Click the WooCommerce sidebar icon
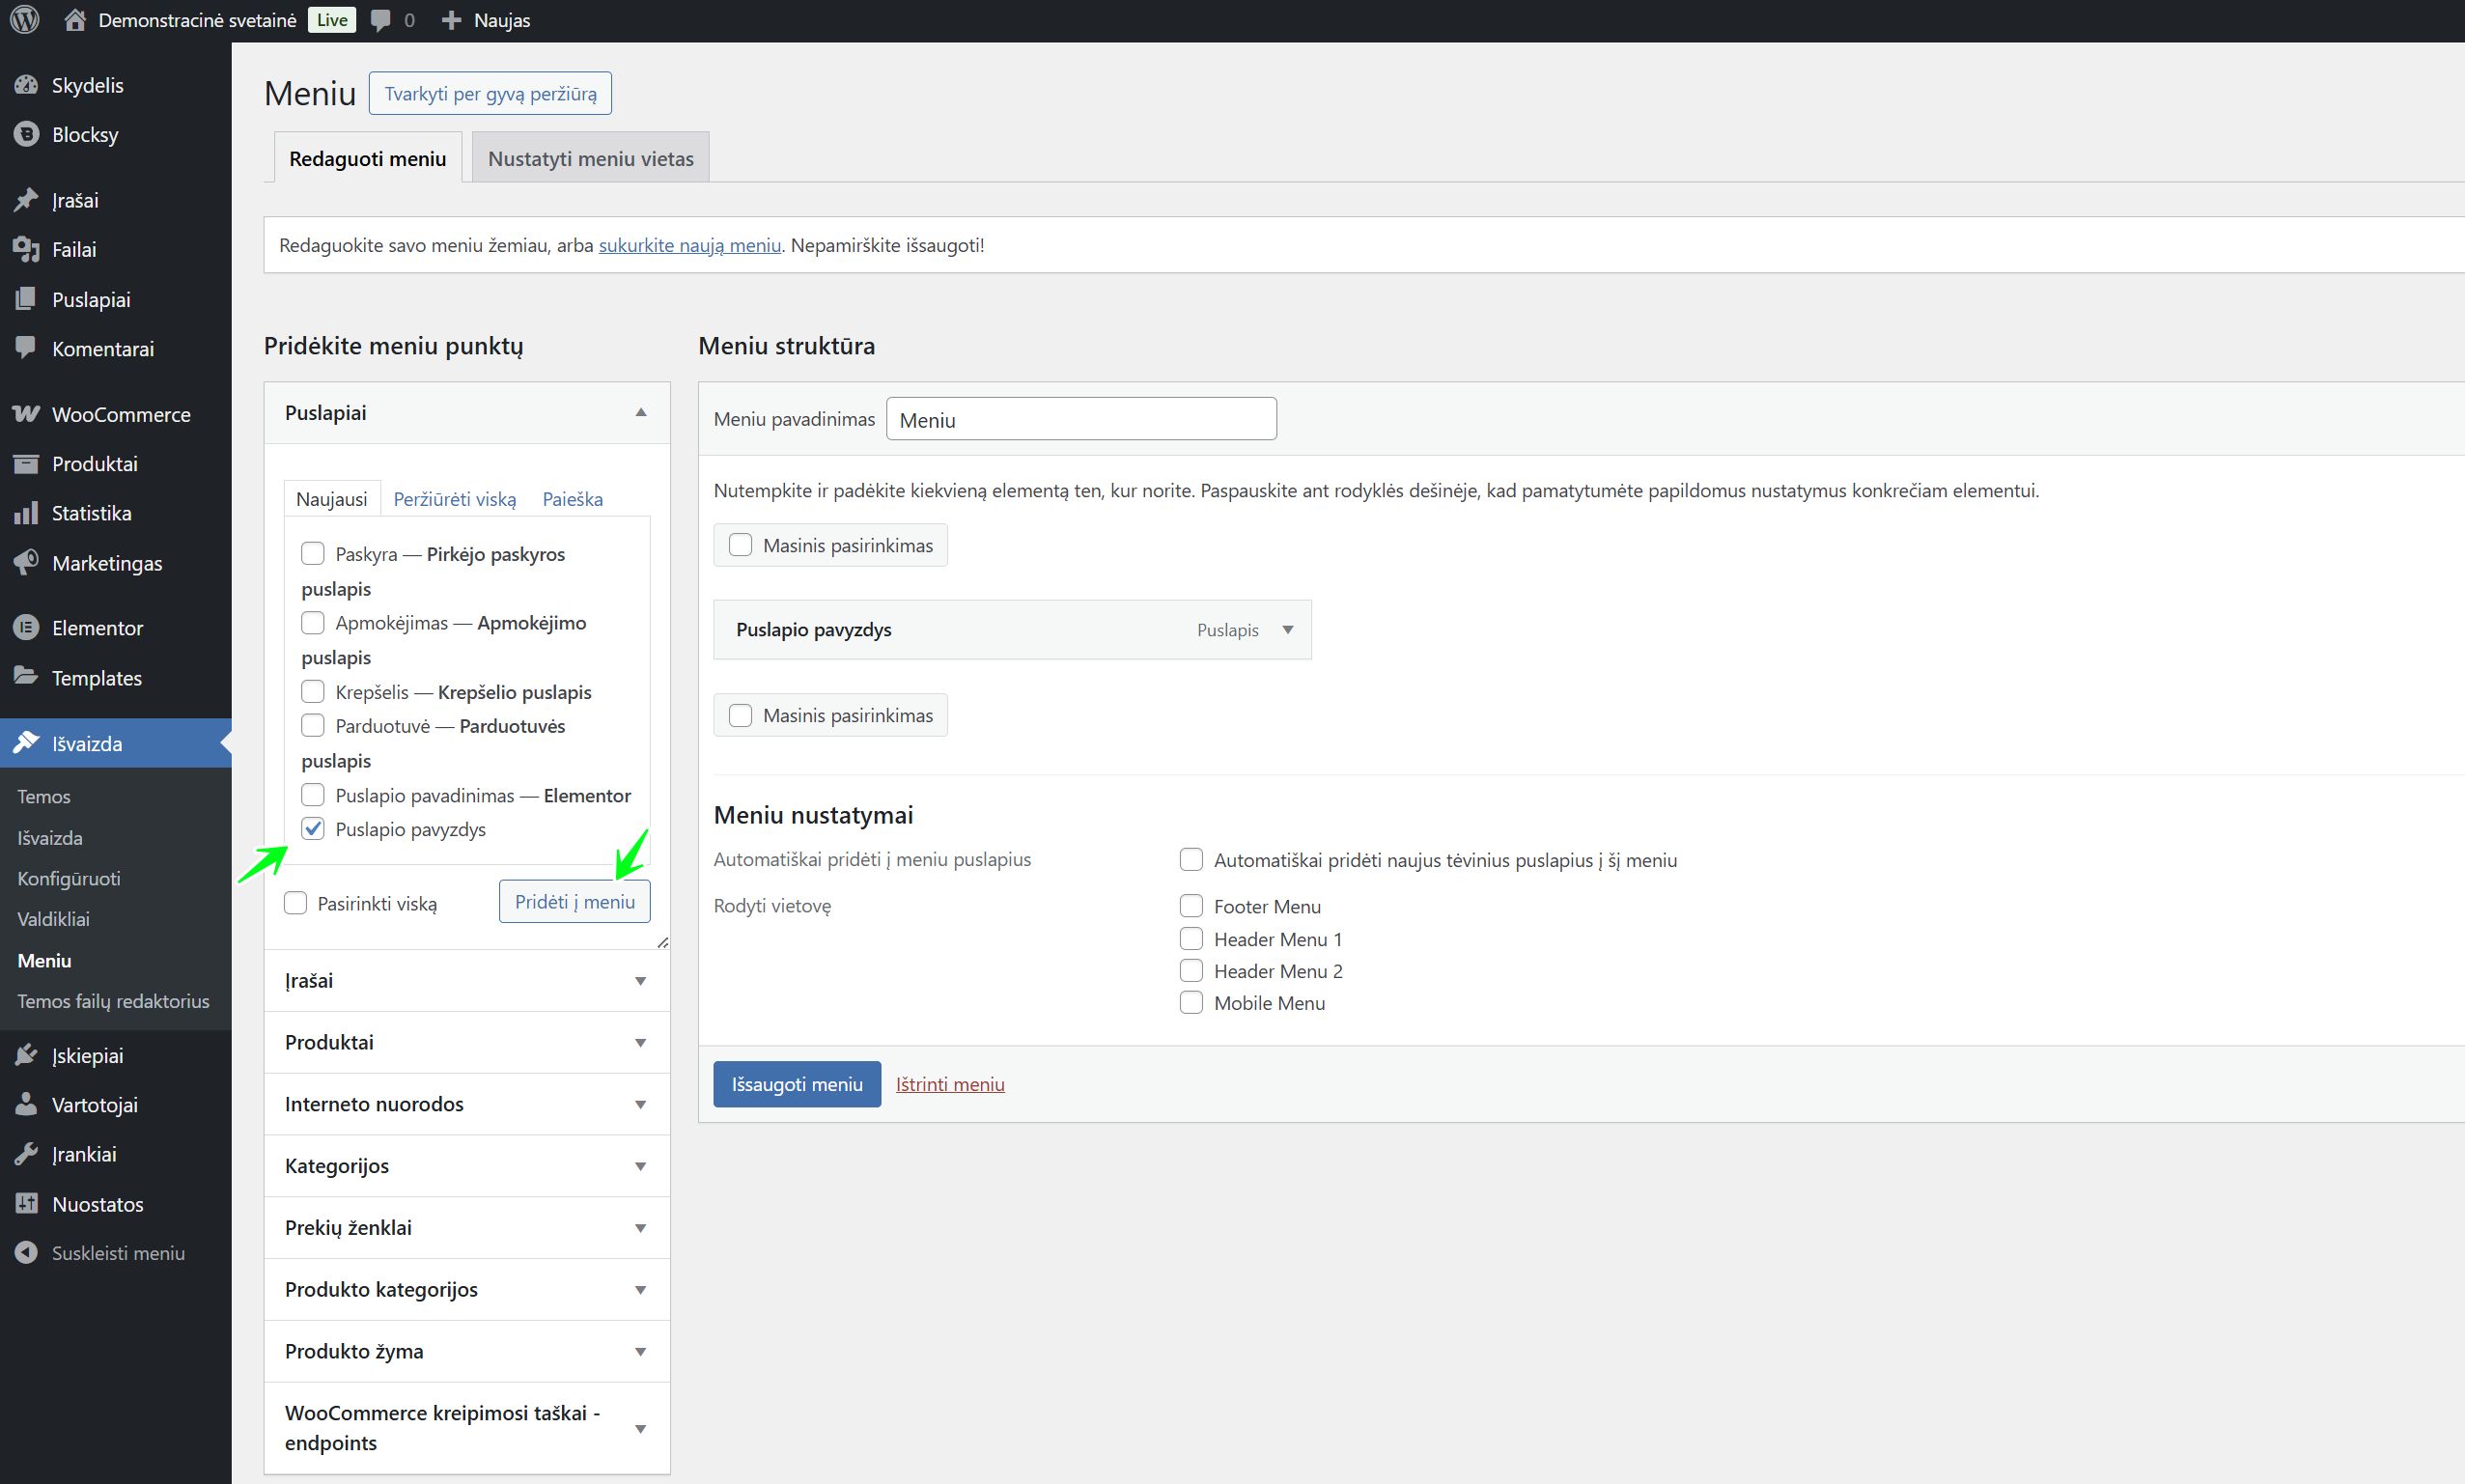 click(26, 414)
